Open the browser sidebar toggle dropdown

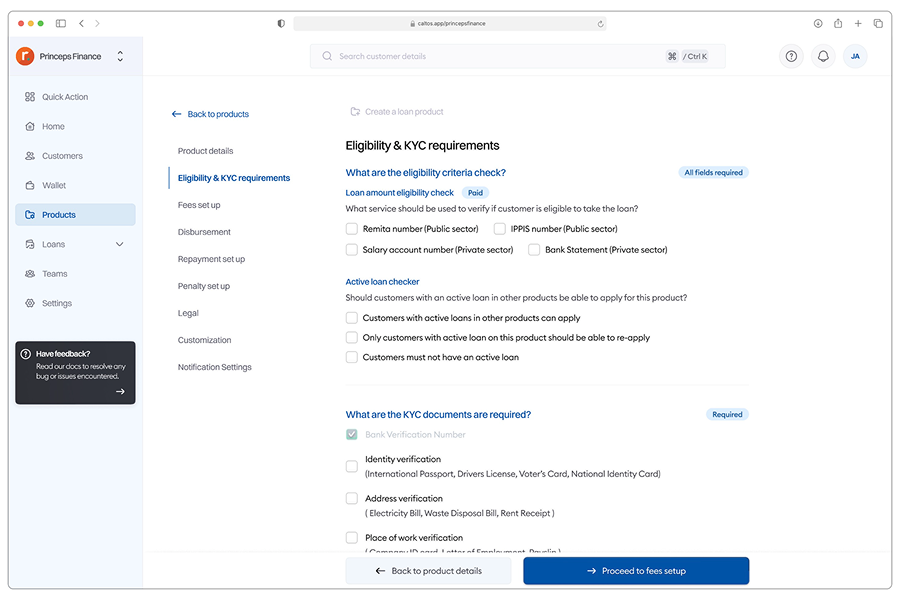click(x=61, y=23)
